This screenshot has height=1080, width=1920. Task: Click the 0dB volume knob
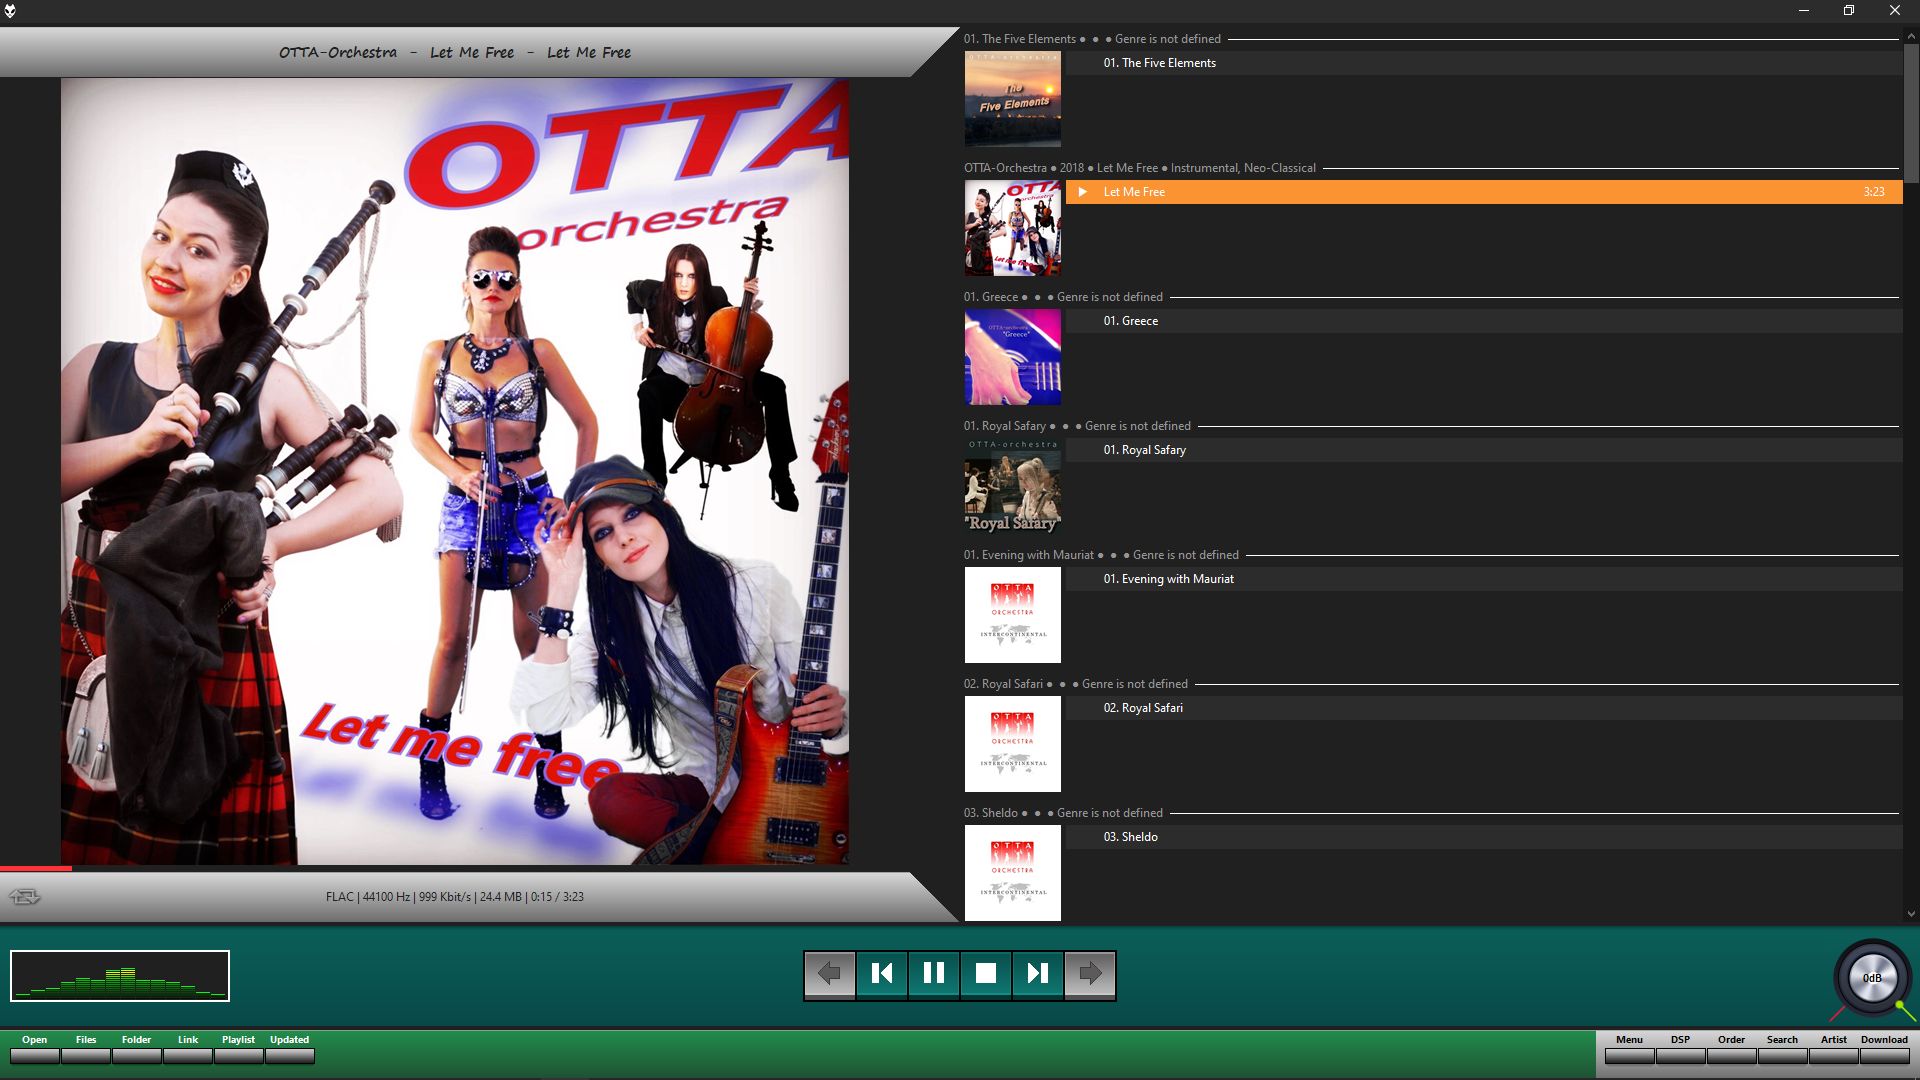[1872, 978]
